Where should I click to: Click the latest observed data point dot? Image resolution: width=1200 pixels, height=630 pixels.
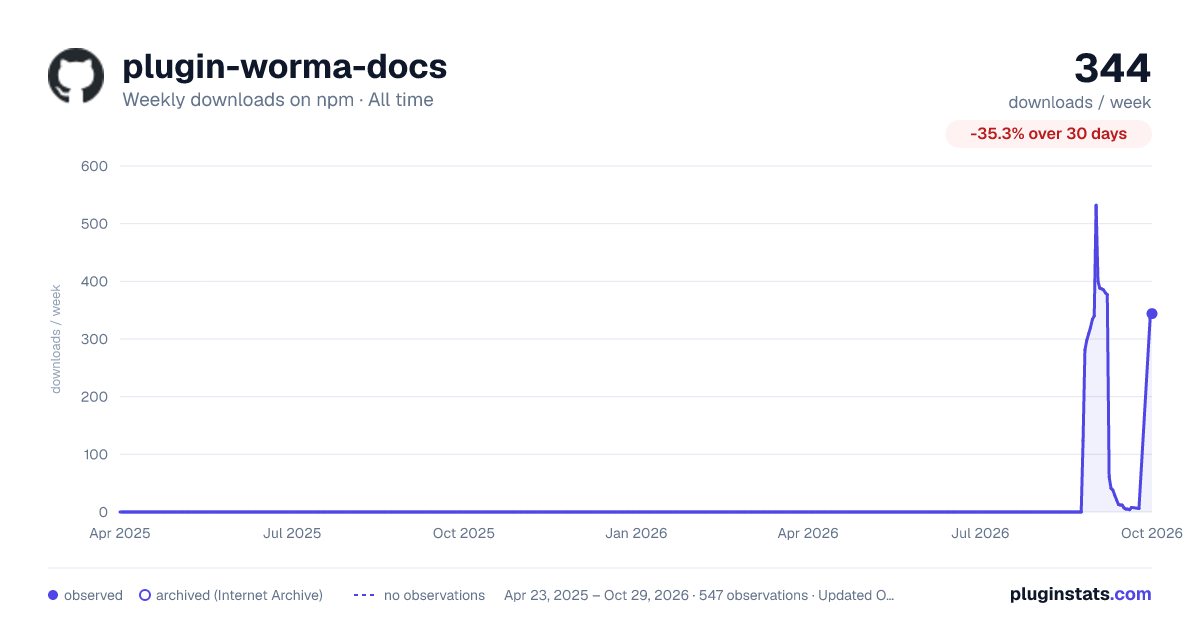coord(1152,314)
